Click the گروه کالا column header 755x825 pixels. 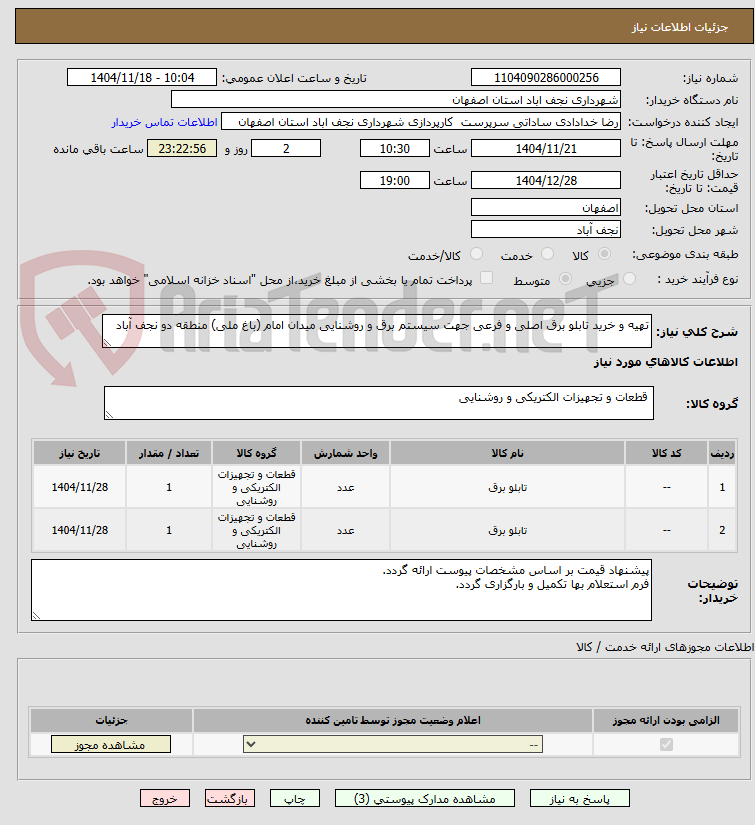pyautogui.click(x=256, y=453)
